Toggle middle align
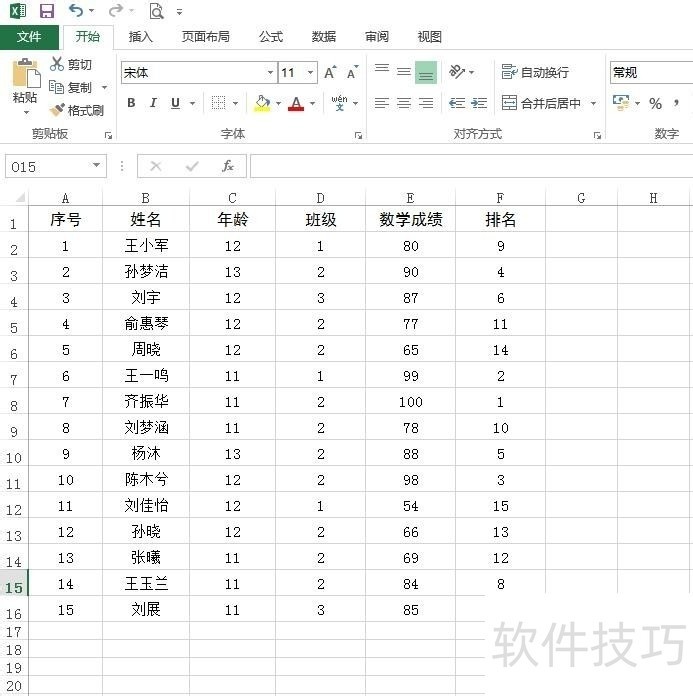Image resolution: width=693 pixels, height=696 pixels. (404, 71)
